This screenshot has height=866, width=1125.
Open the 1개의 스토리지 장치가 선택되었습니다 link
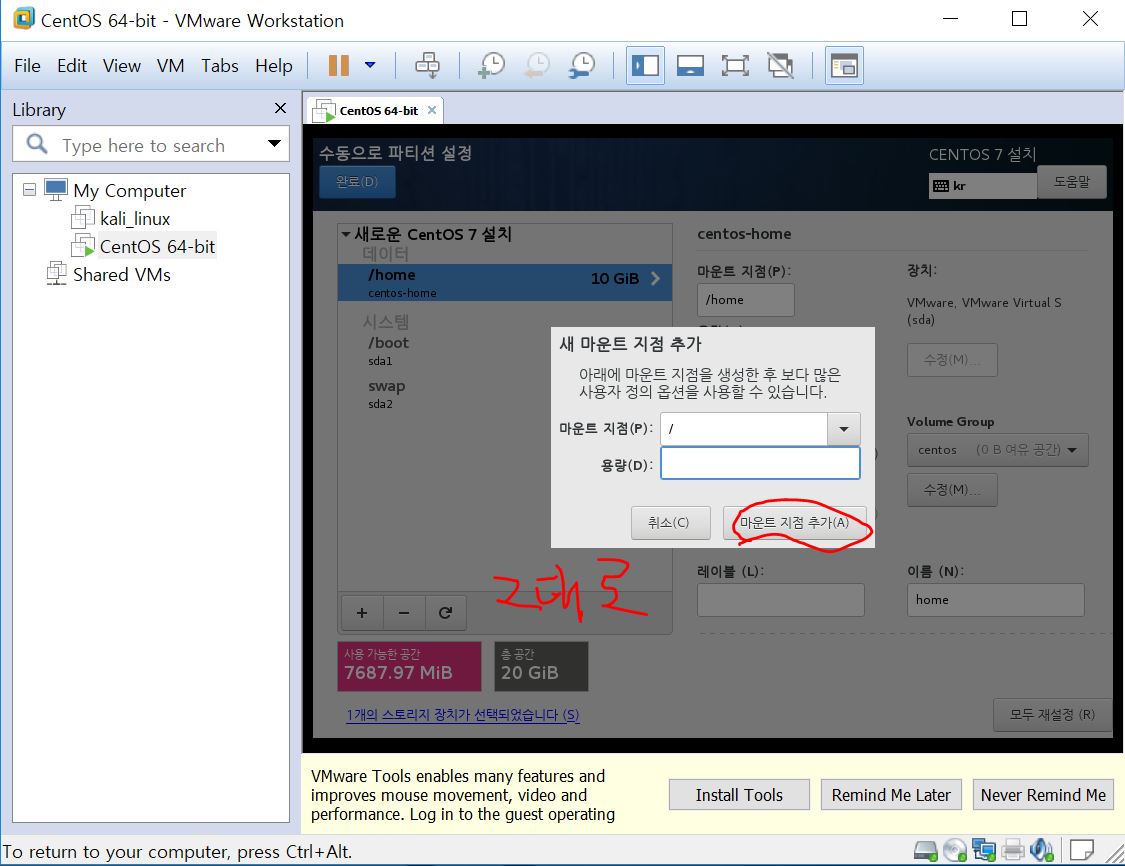click(462, 715)
